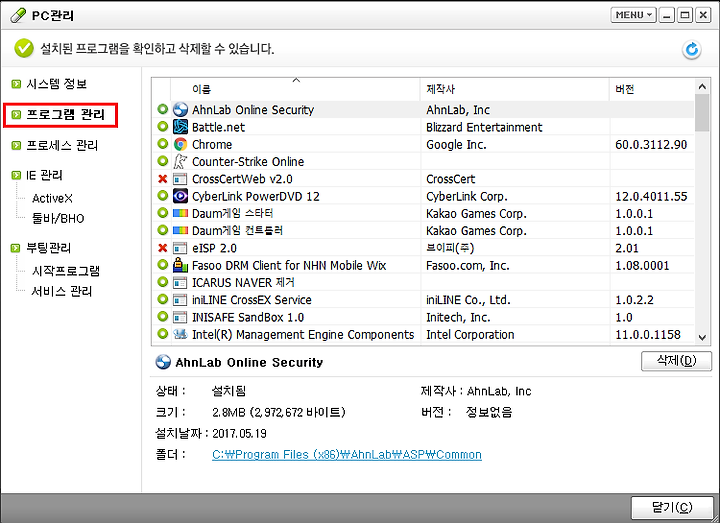The width and height of the screenshot is (720, 523).
Task: Select the Chrome row name text
Action: click(x=212, y=145)
